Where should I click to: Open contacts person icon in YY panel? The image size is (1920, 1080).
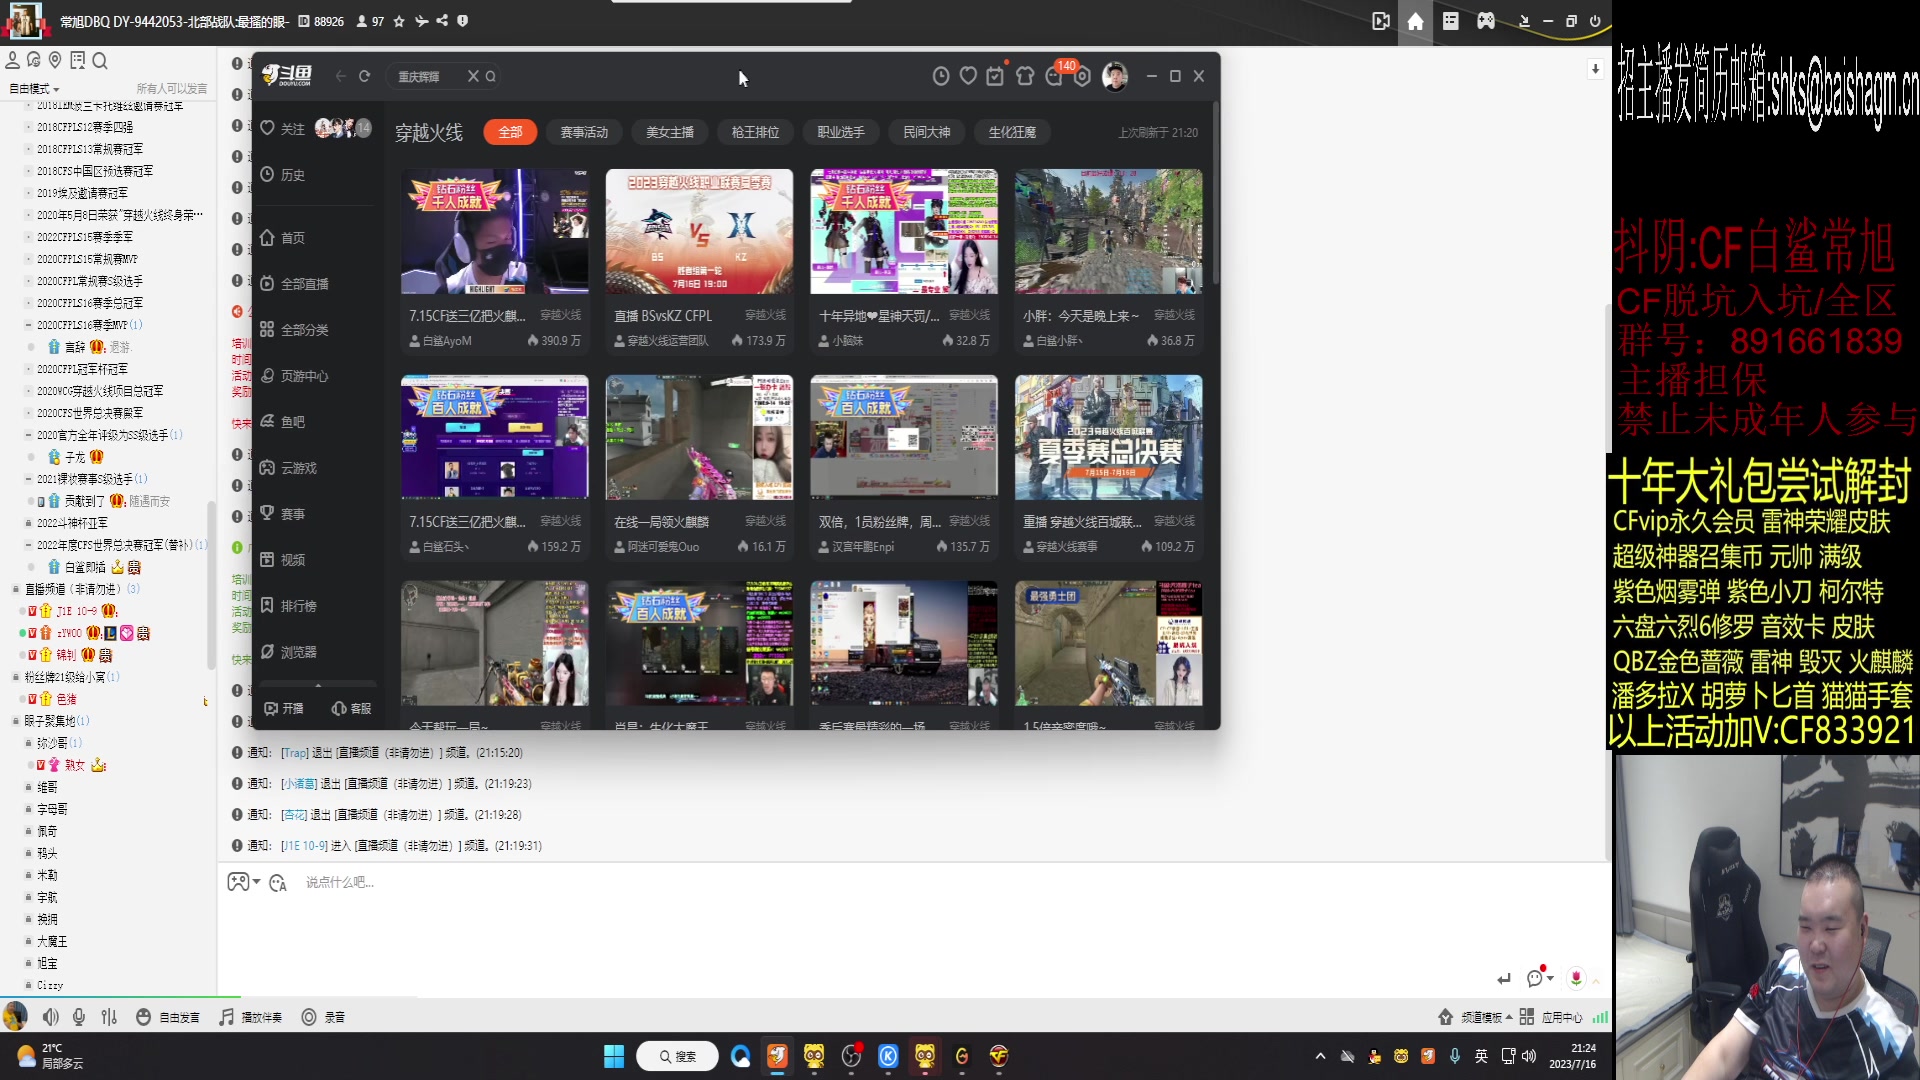[x=13, y=61]
